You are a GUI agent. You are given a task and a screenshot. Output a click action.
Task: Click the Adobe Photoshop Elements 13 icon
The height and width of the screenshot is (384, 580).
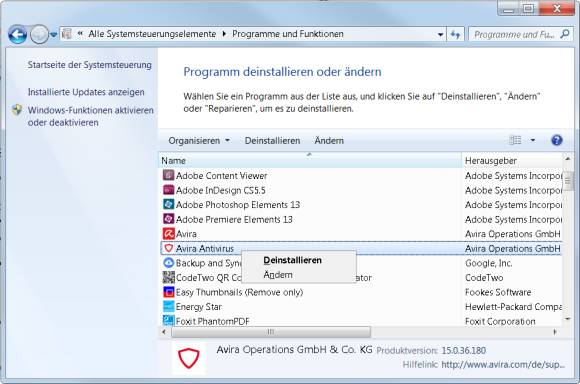point(168,204)
